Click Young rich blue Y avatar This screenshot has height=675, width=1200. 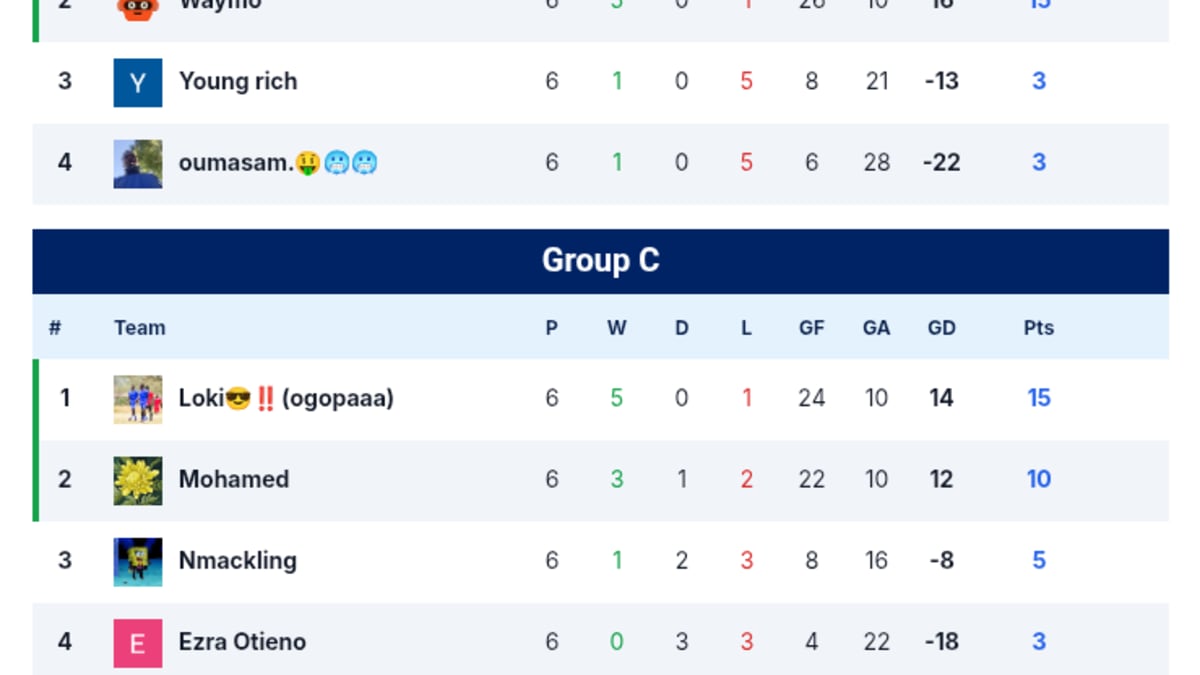(138, 82)
